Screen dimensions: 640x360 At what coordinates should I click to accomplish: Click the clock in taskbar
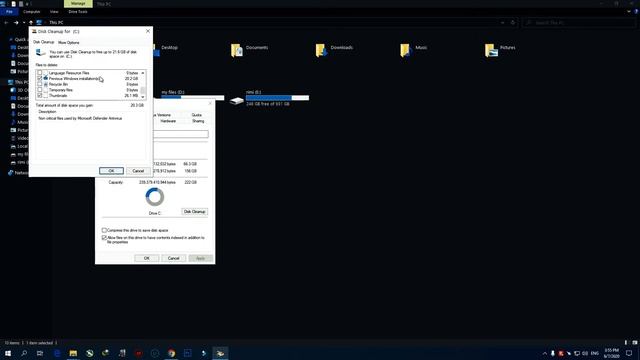611,353
